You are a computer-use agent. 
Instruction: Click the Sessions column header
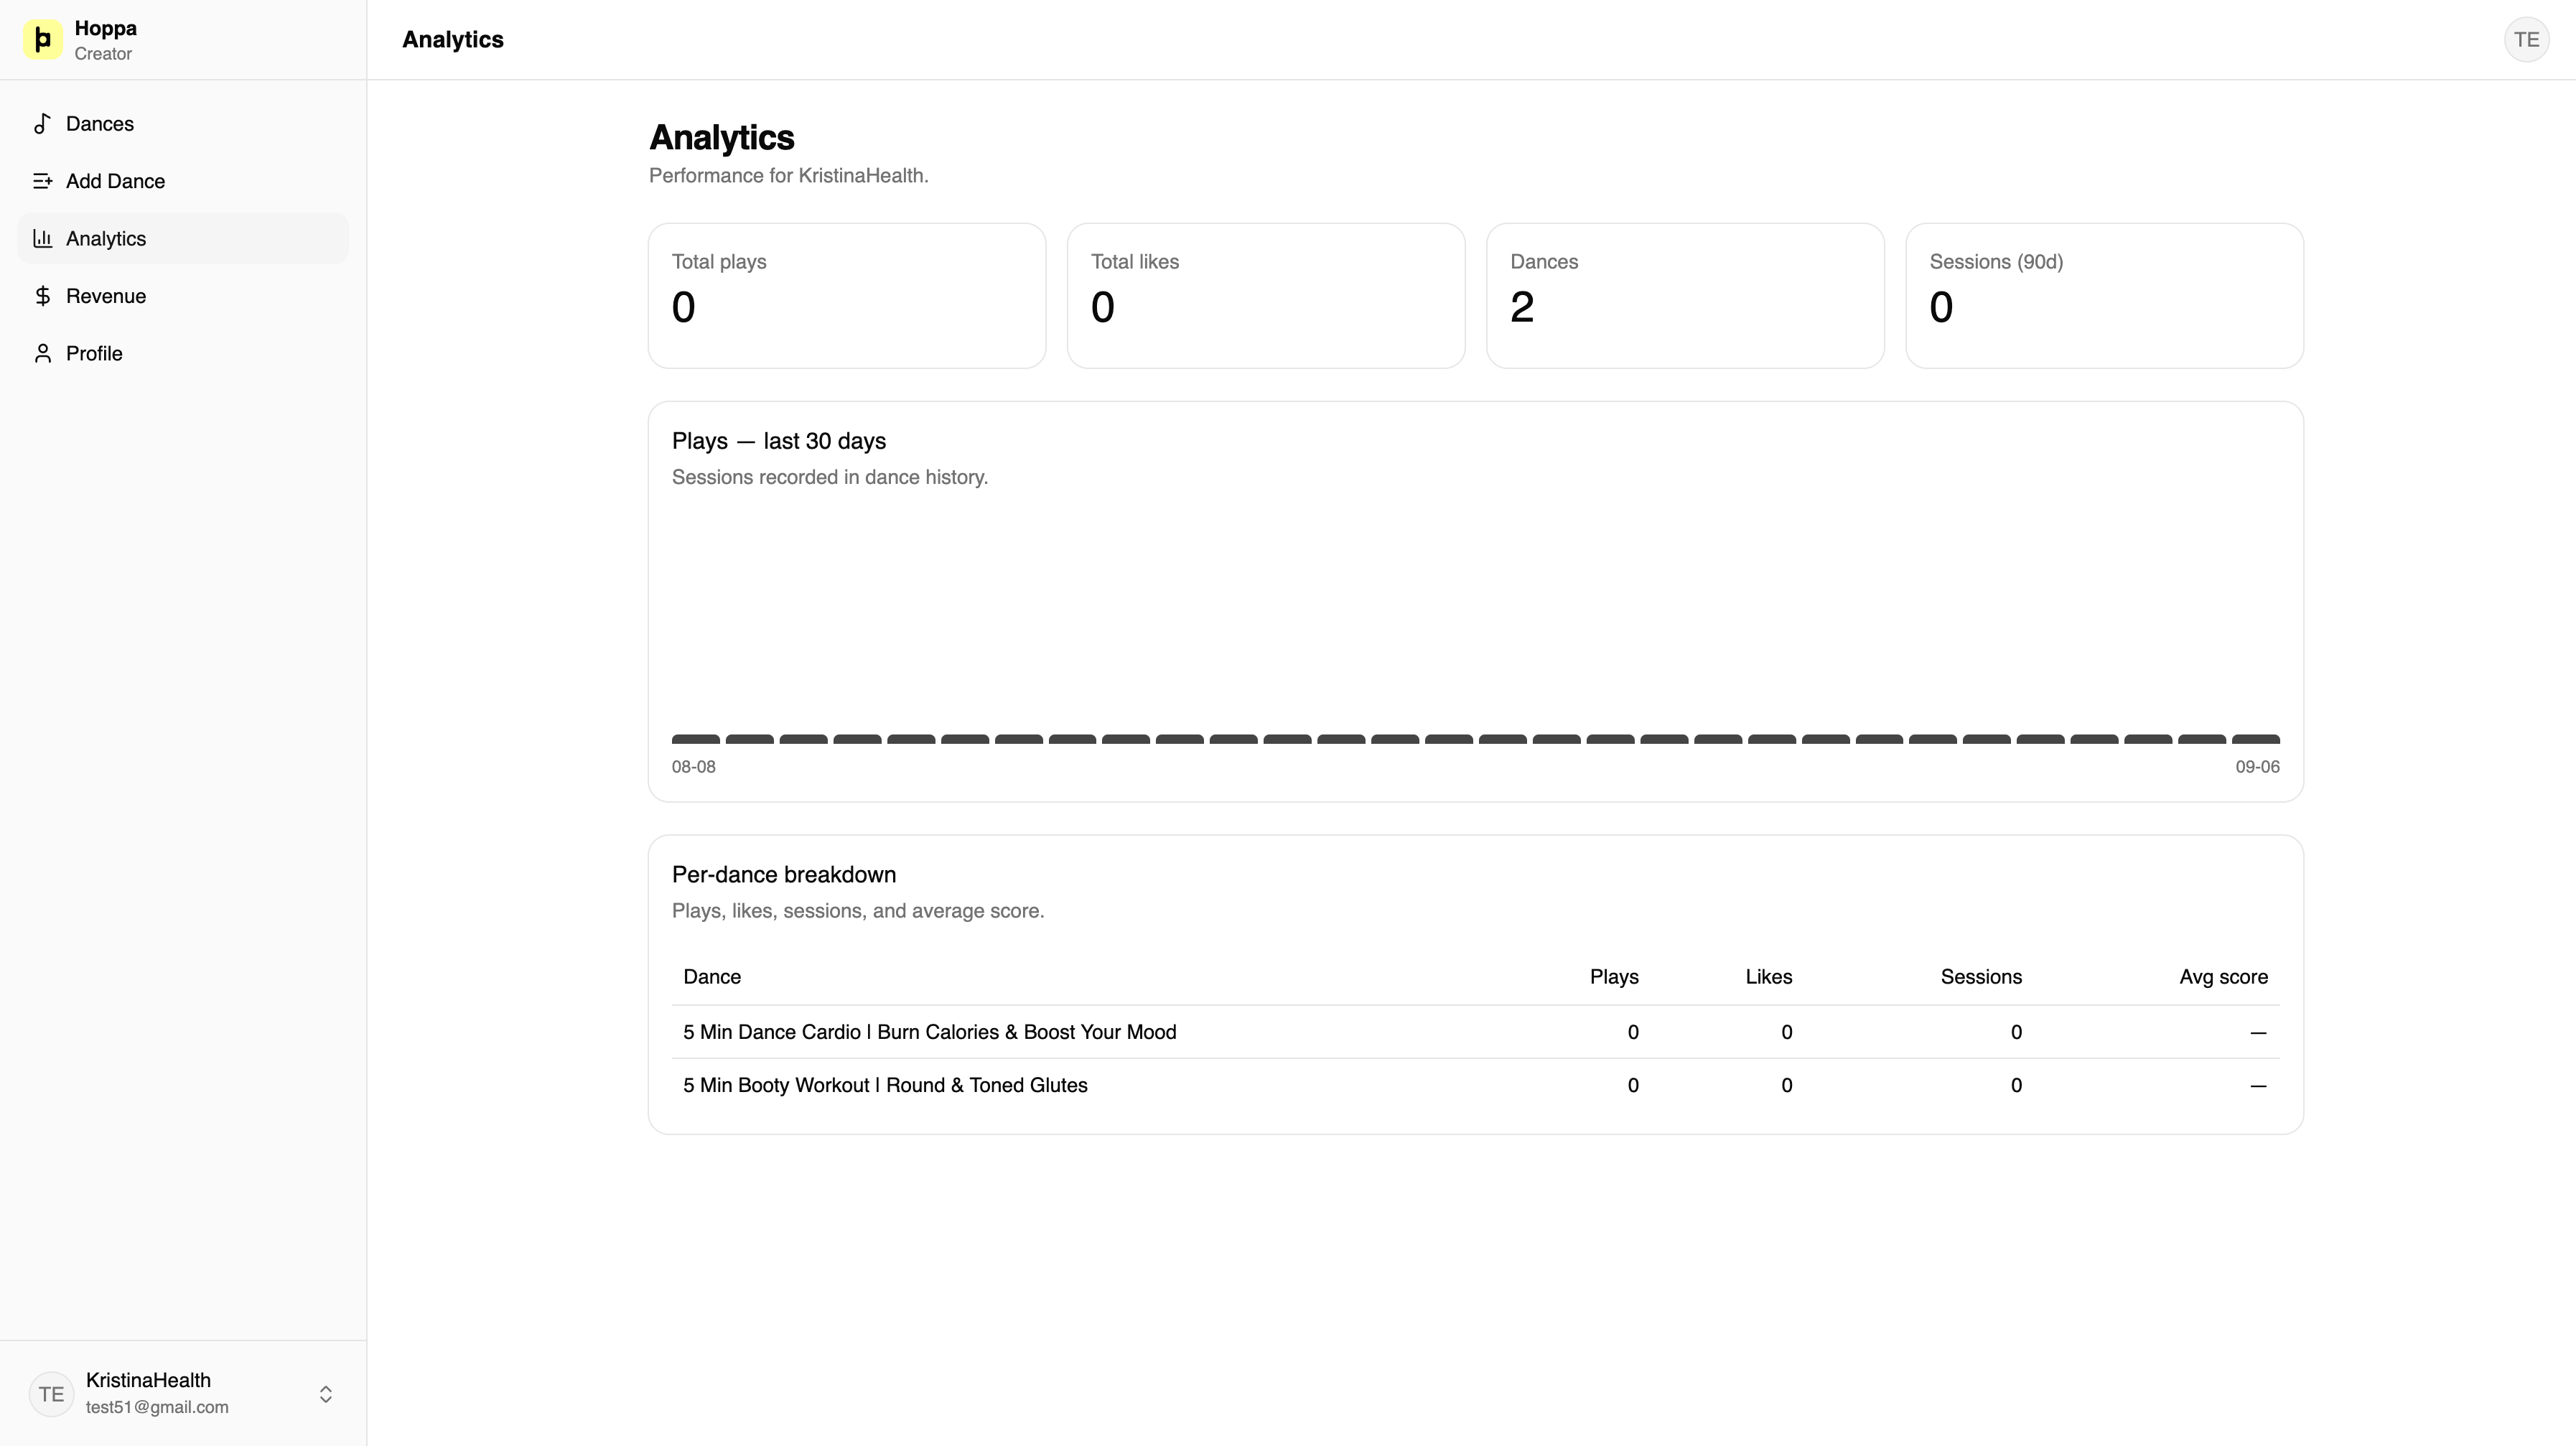coord(1981,977)
